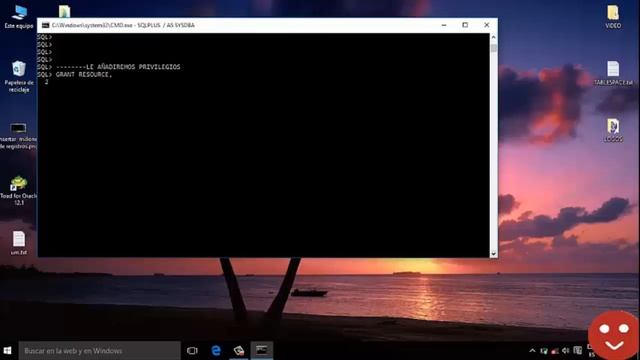Click the red battery tray icon
Viewport: 640px width, 360px height.
pyautogui.click(x=555, y=351)
